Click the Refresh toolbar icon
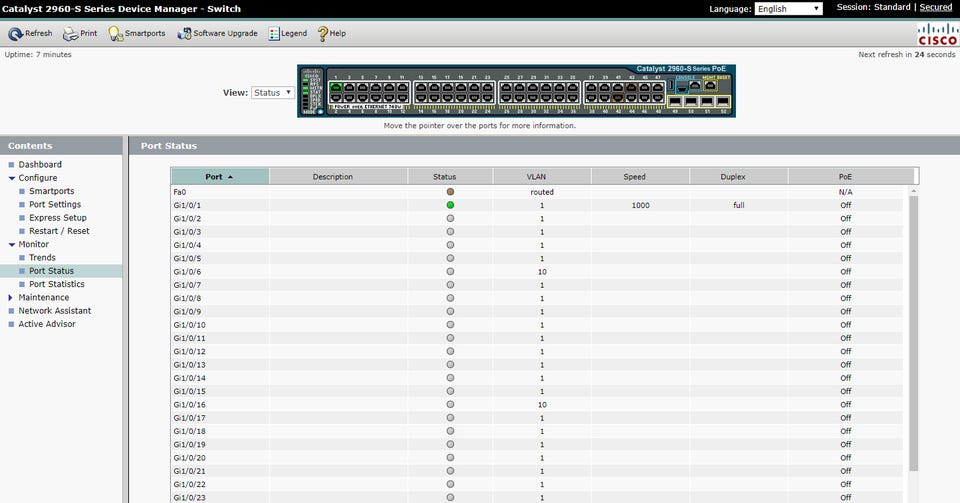 click(x=16, y=33)
